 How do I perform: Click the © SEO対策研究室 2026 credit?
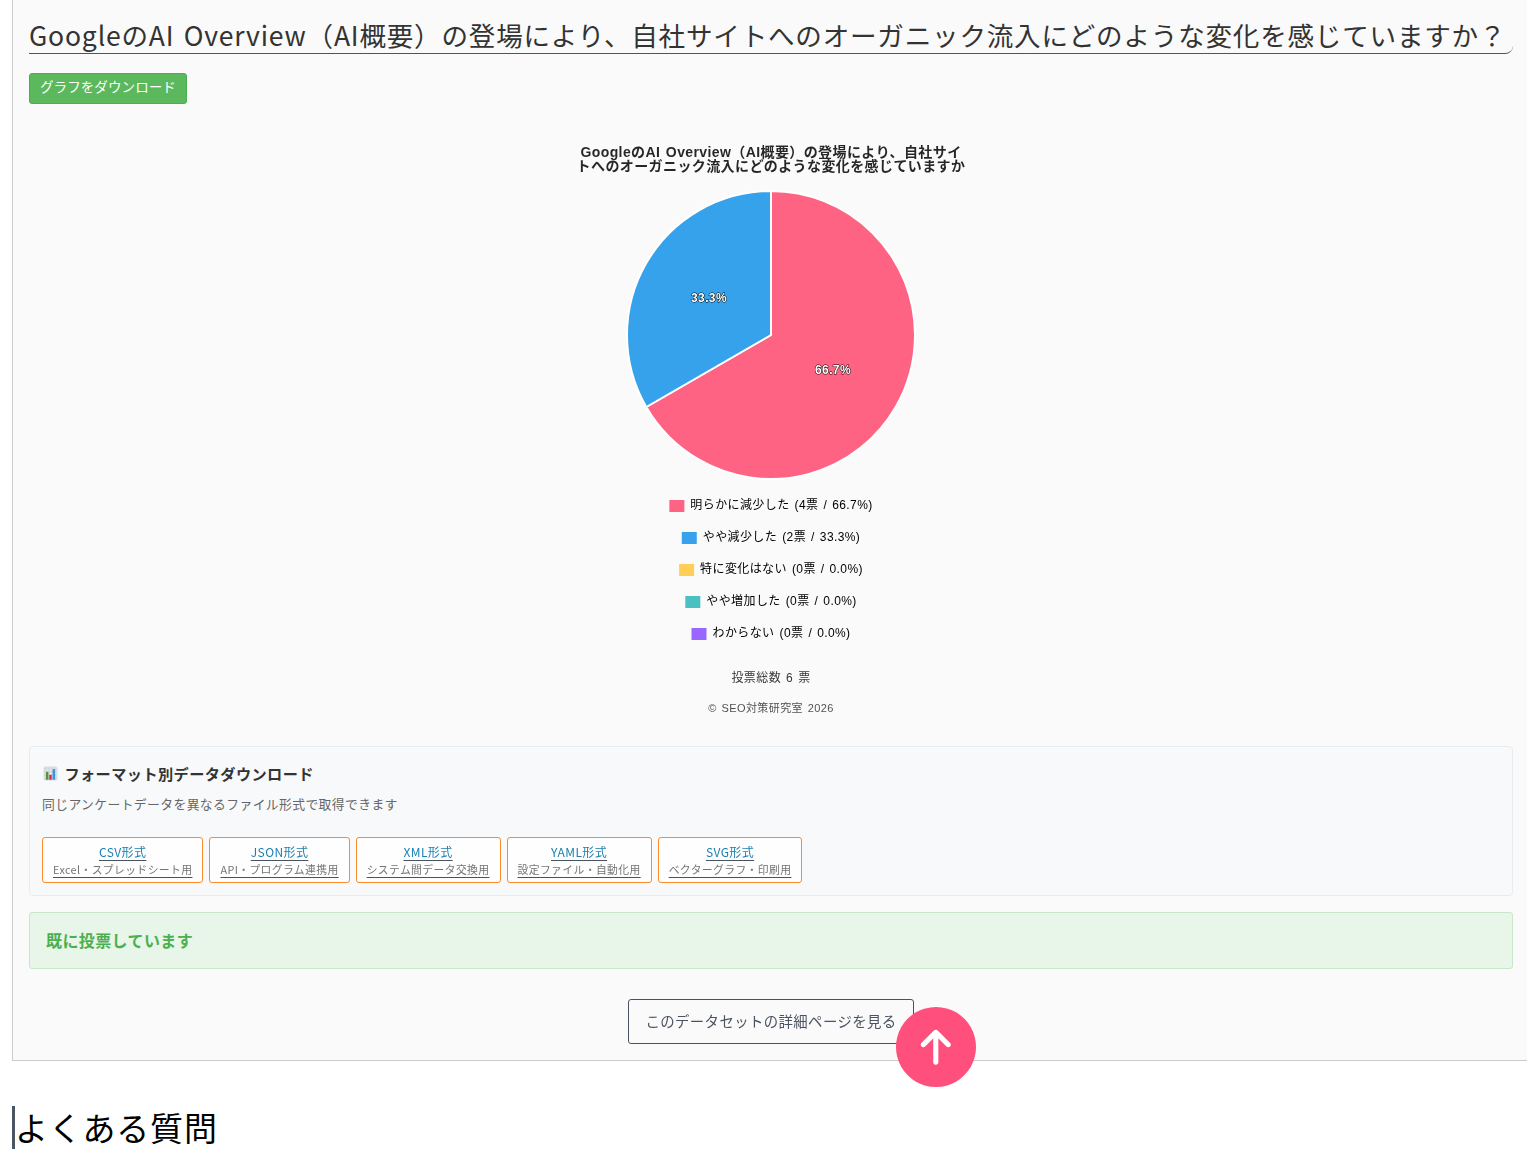click(x=771, y=708)
